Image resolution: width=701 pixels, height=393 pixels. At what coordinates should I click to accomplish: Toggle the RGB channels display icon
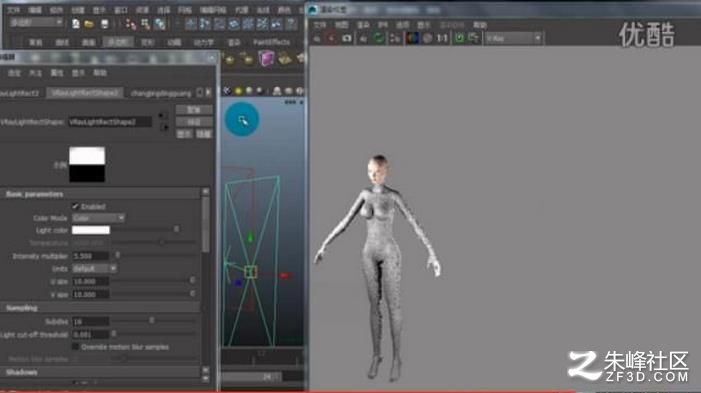tap(412, 38)
